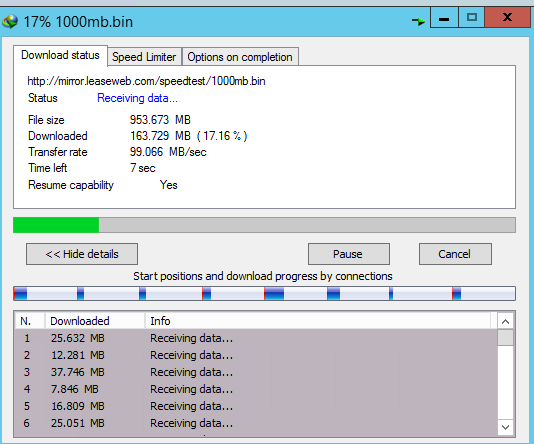534x444 pixels.
Task: Open the Options on completion tab
Action: click(x=240, y=57)
